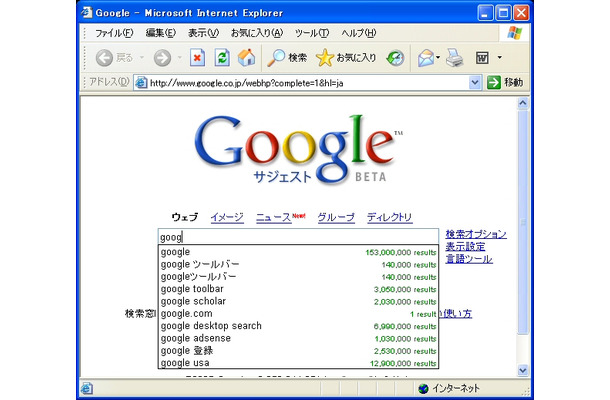Click the Forward navigation arrow icon

coord(162,58)
